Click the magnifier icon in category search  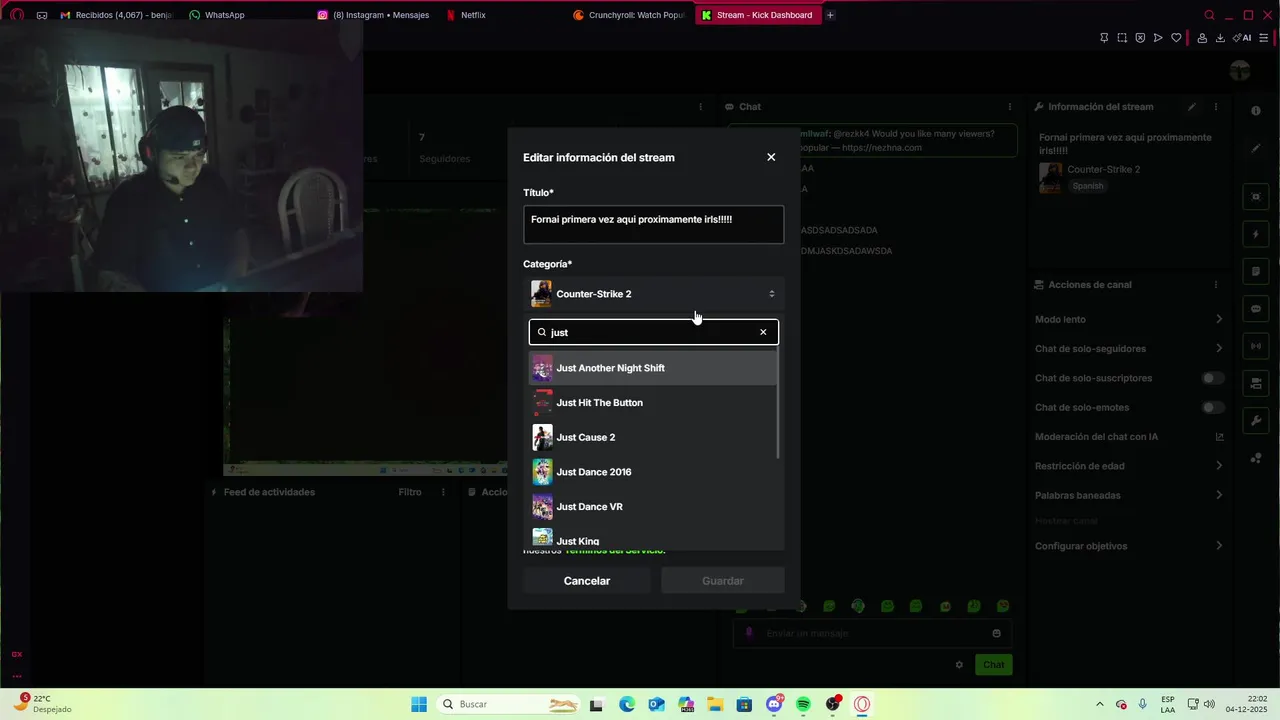pos(542,332)
